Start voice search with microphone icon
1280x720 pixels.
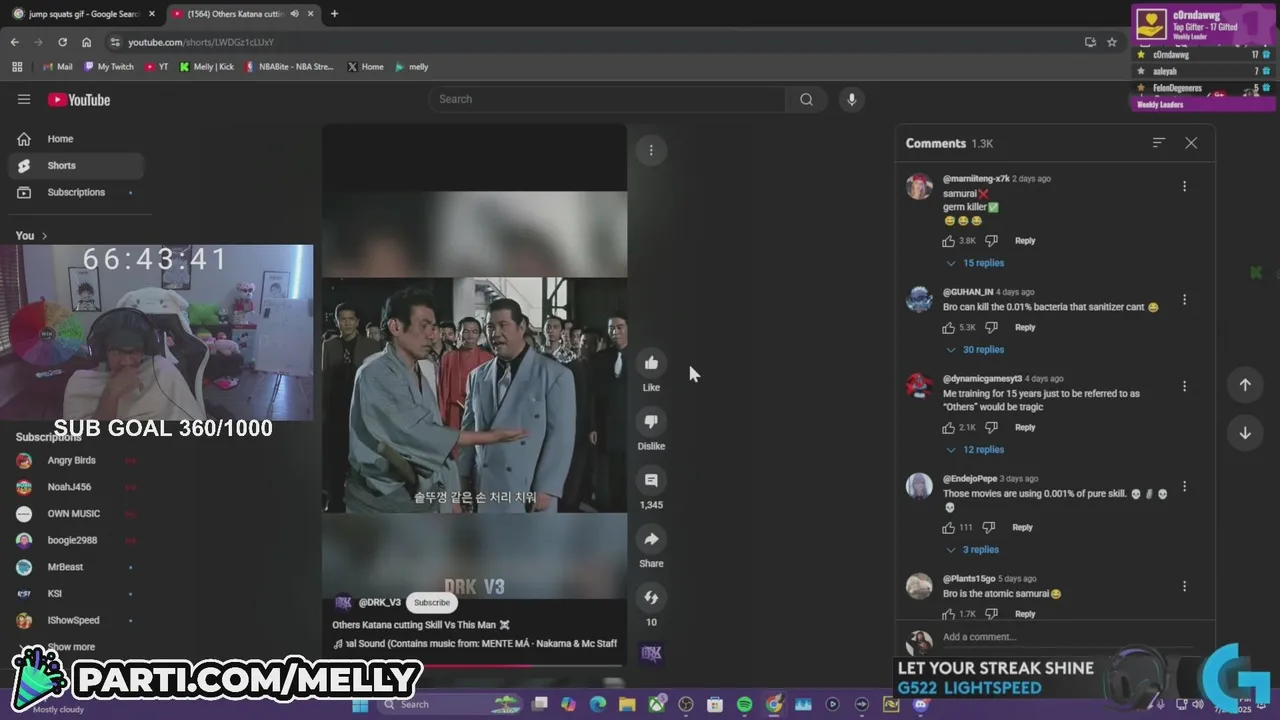[851, 99]
